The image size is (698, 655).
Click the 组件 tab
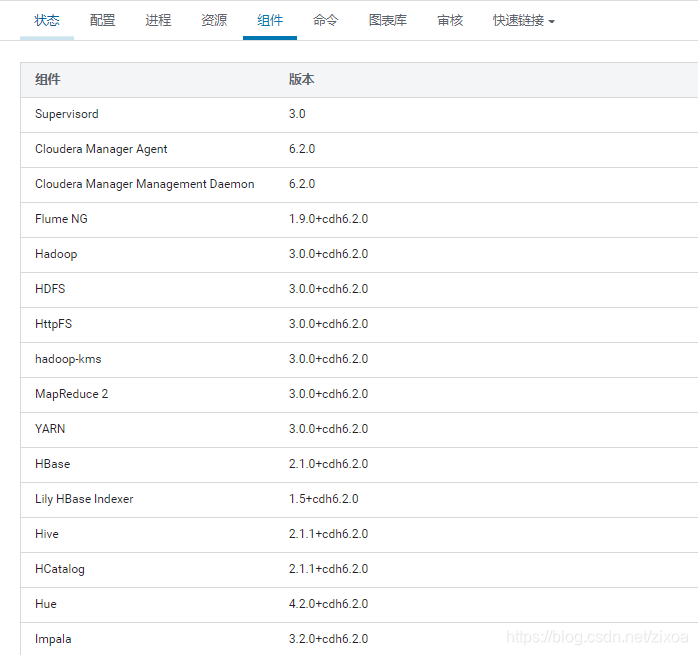[270, 20]
